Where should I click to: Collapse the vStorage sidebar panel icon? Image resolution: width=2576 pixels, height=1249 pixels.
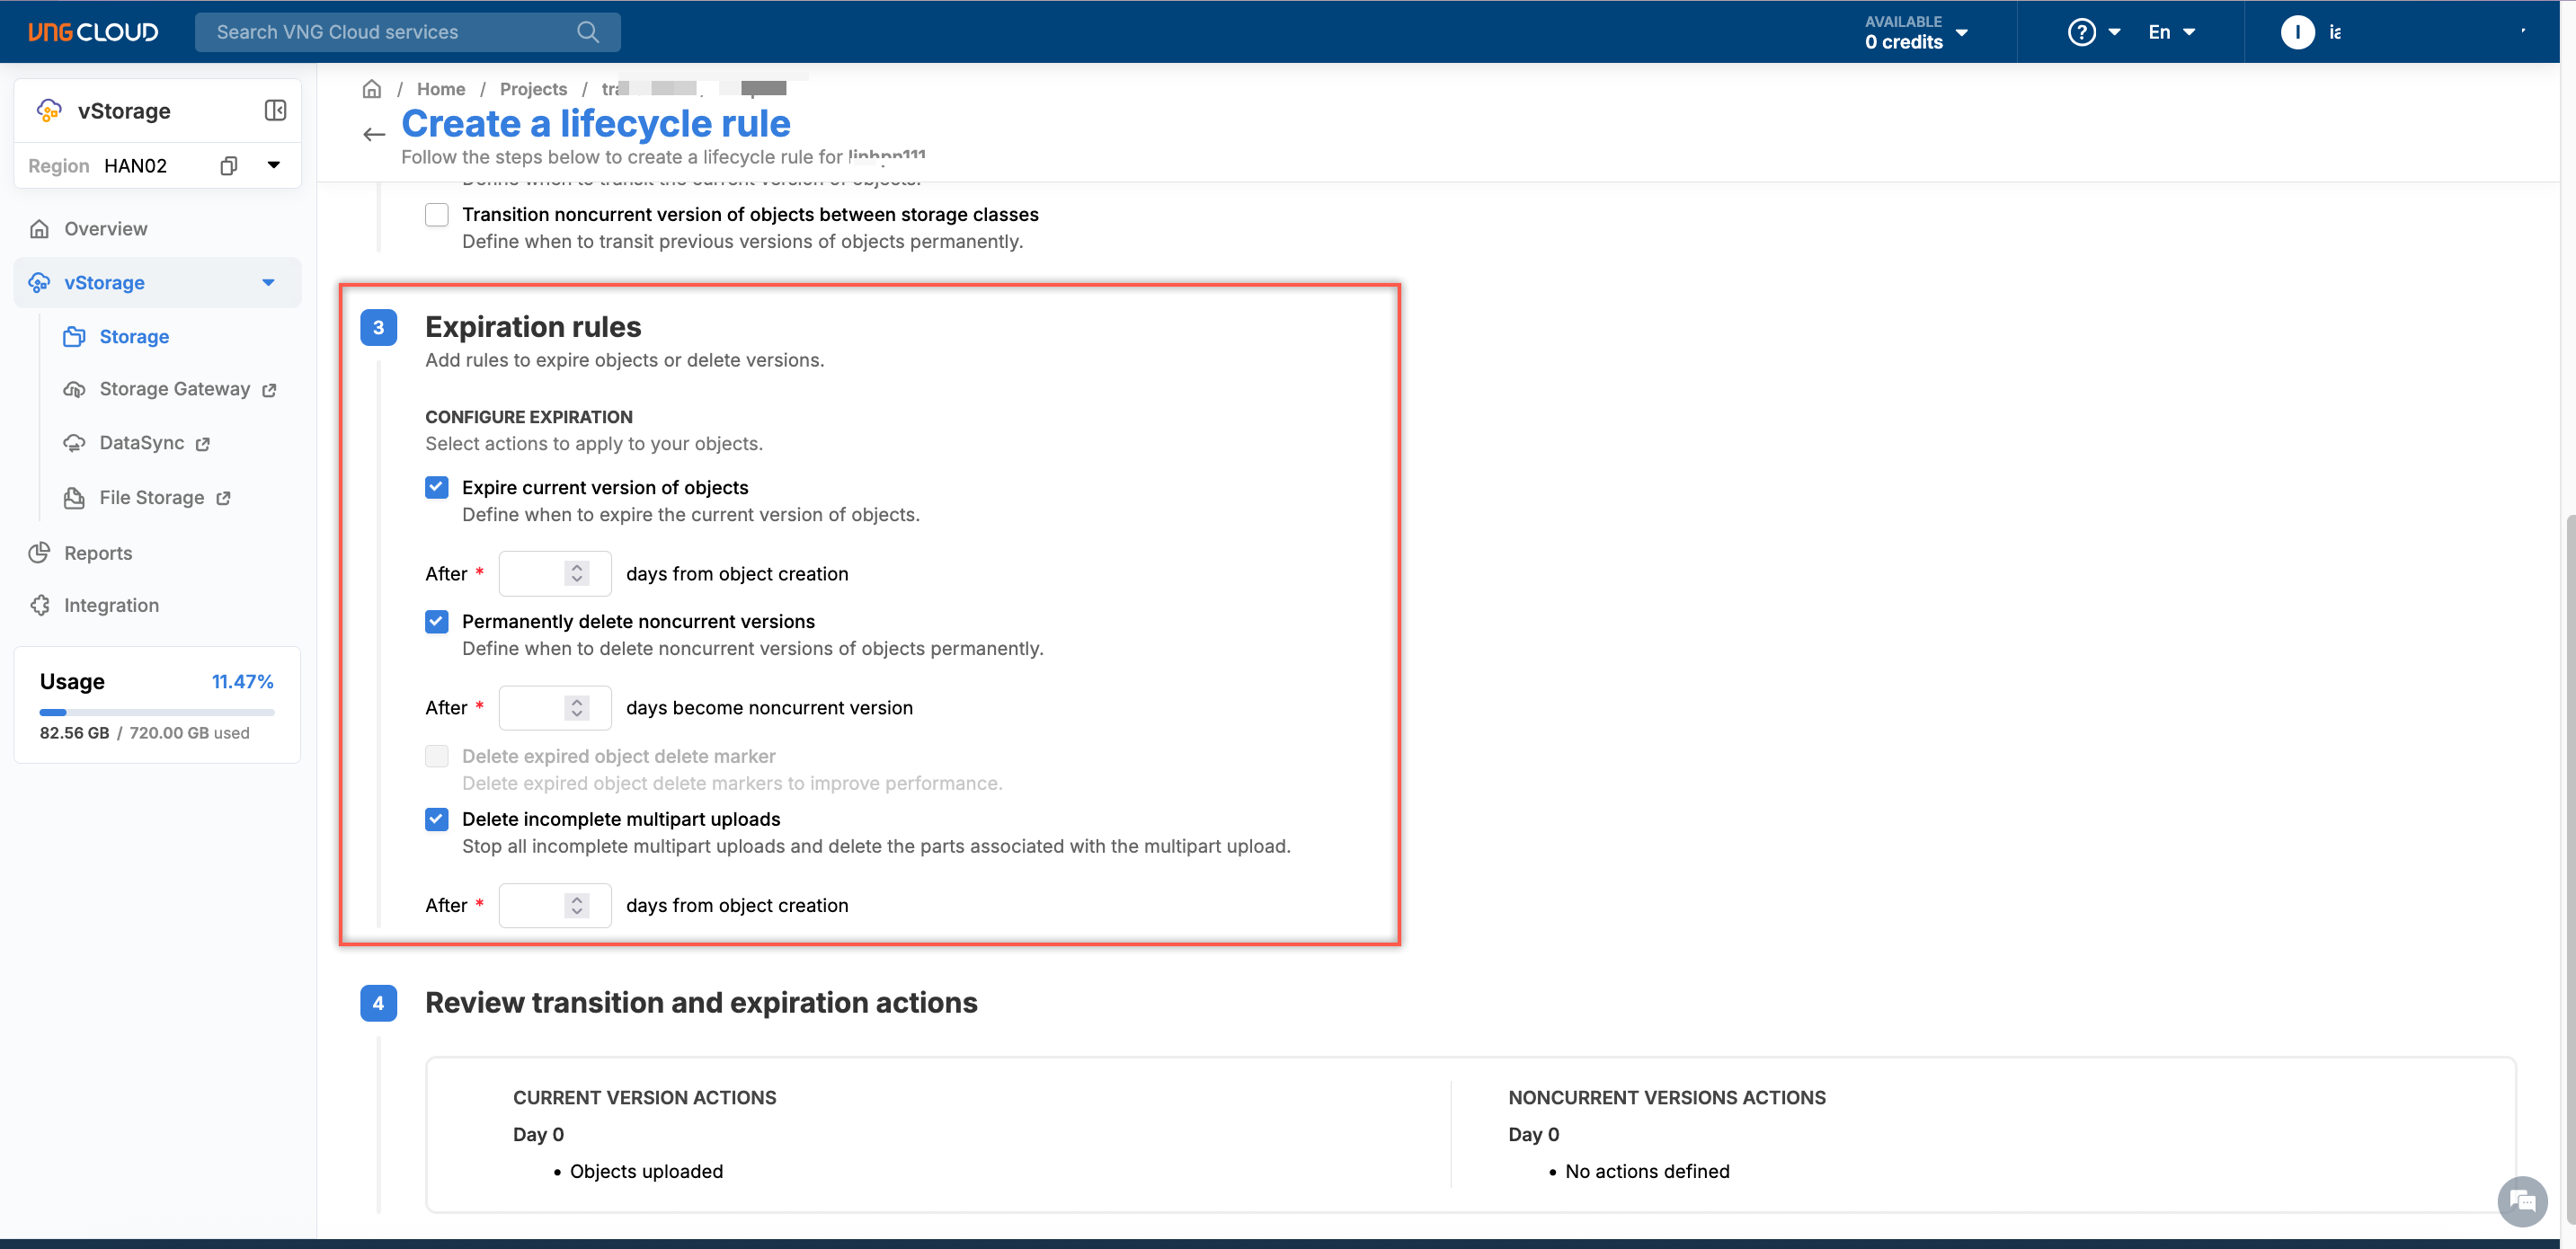coord(275,110)
